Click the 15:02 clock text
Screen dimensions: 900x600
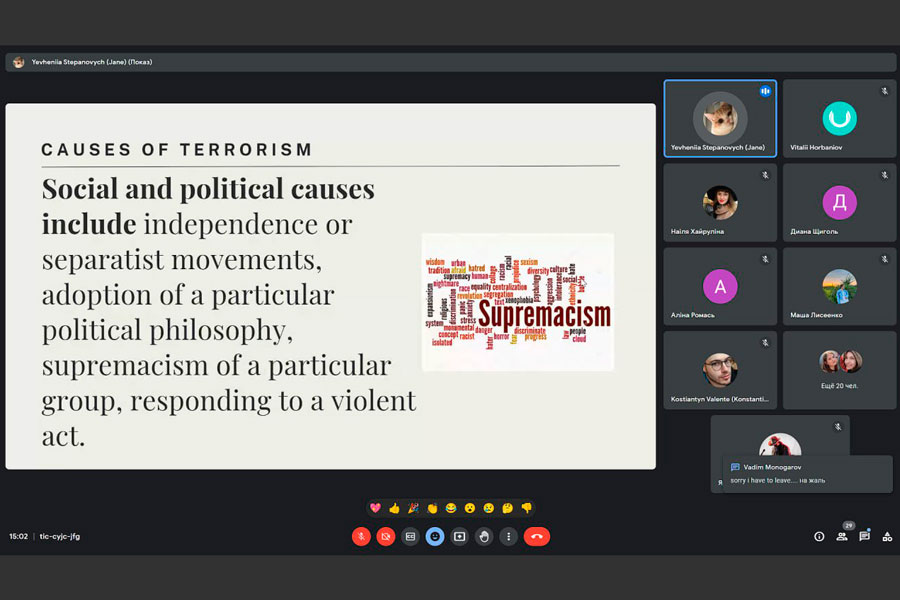[x=18, y=536]
